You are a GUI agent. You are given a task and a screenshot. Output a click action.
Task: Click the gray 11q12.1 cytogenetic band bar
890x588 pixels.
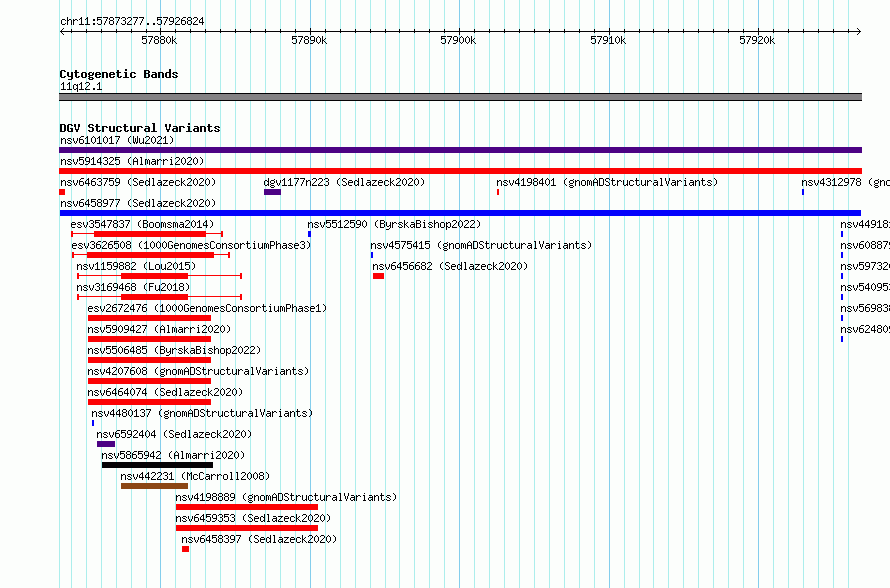pos(460,97)
